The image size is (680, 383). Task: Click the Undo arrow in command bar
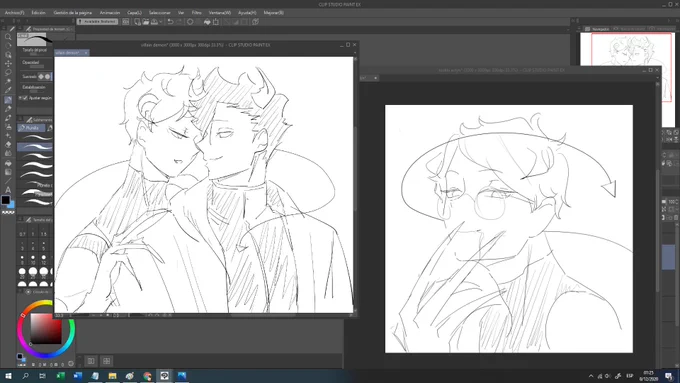[170, 22]
